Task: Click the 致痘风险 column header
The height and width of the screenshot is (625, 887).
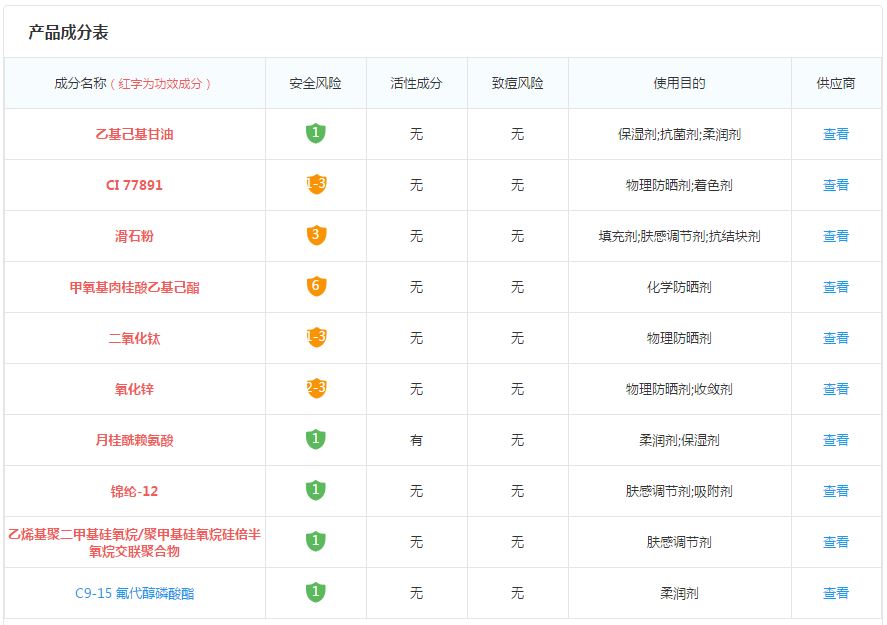Action: coord(517,83)
